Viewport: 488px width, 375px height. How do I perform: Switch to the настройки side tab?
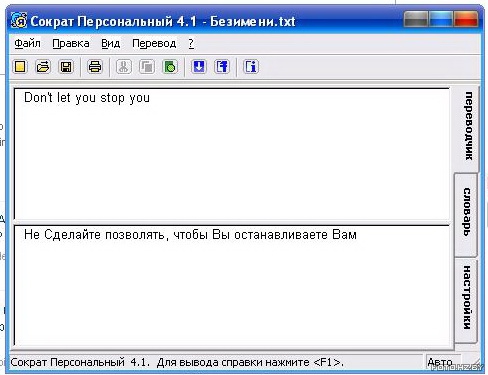466,298
